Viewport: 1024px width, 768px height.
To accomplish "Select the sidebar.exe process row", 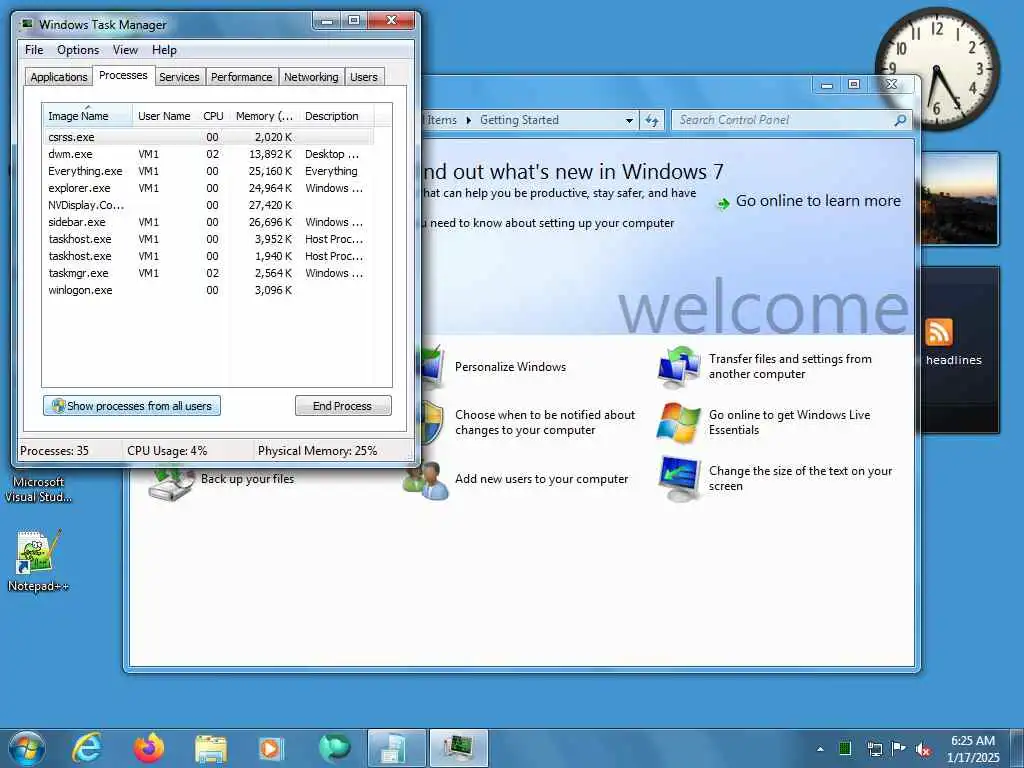I will tap(209, 222).
